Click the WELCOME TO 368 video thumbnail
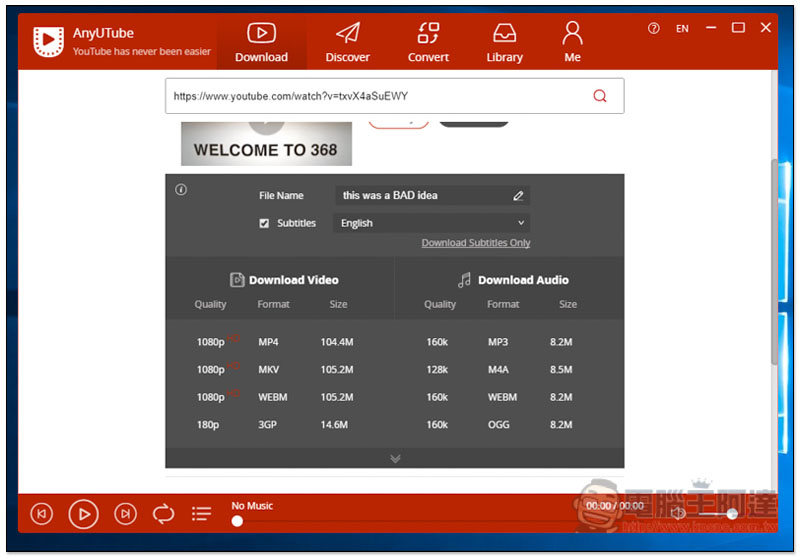 point(266,144)
